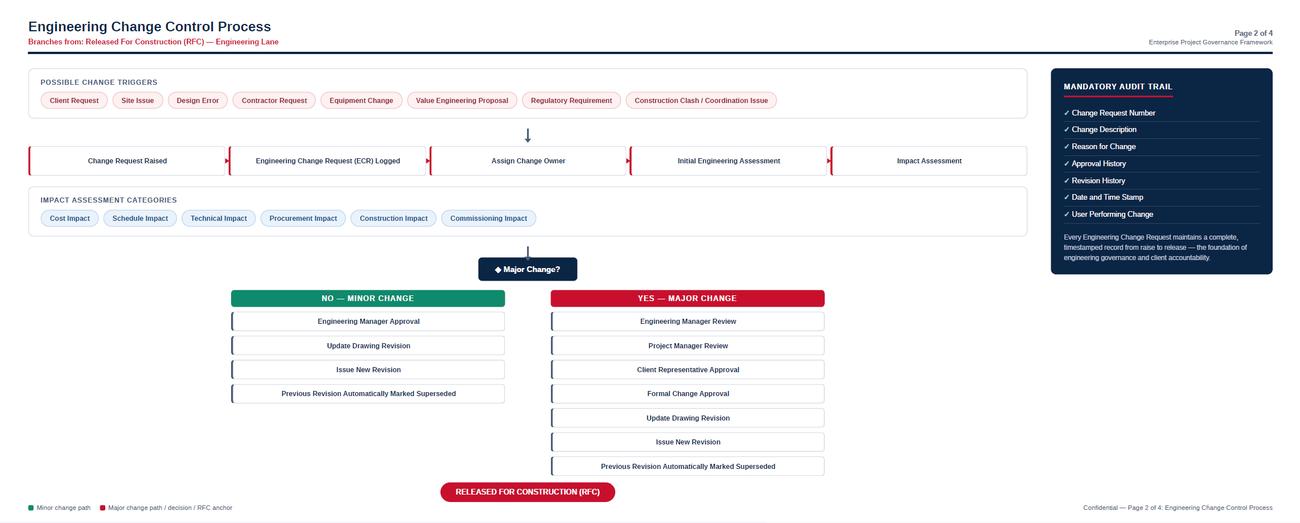Click the red RELEASED FOR CONSTRUCTION (RFC) pill

[528, 492]
